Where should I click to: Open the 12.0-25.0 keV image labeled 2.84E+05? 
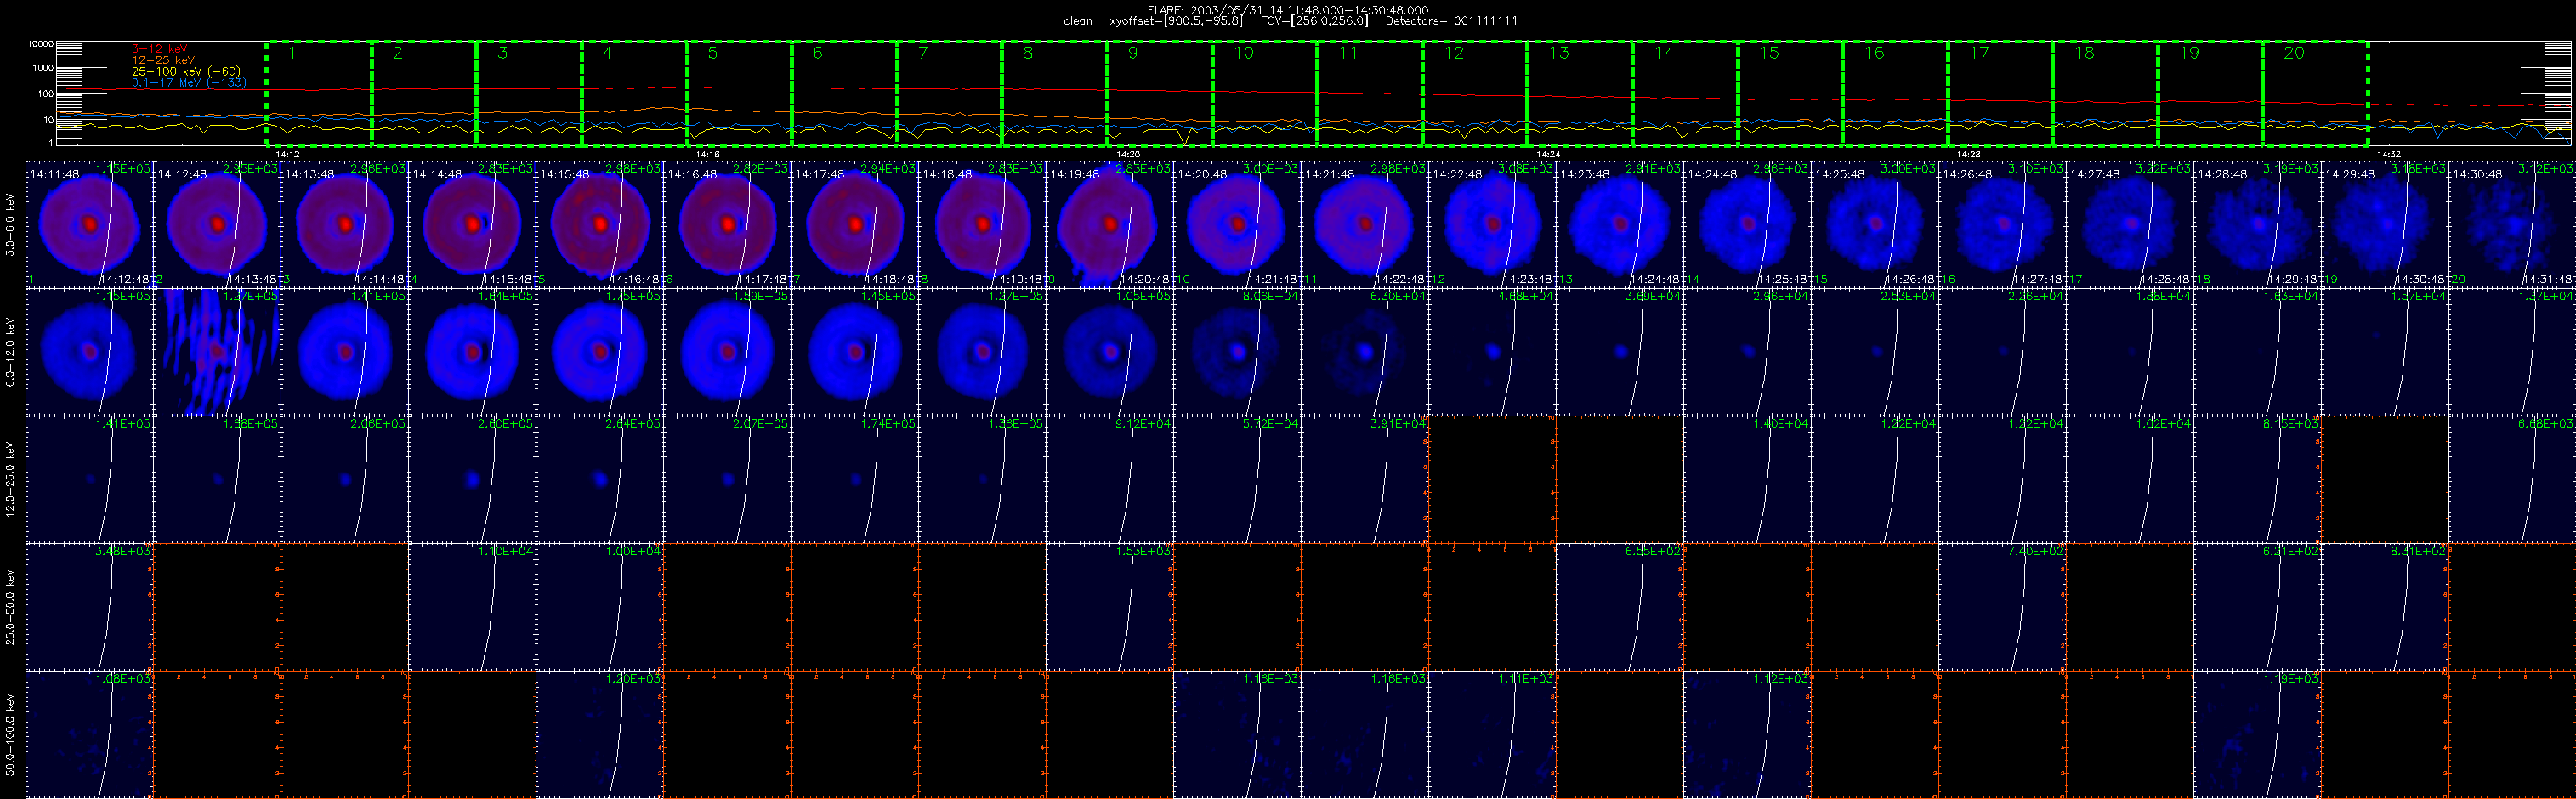click(x=600, y=479)
